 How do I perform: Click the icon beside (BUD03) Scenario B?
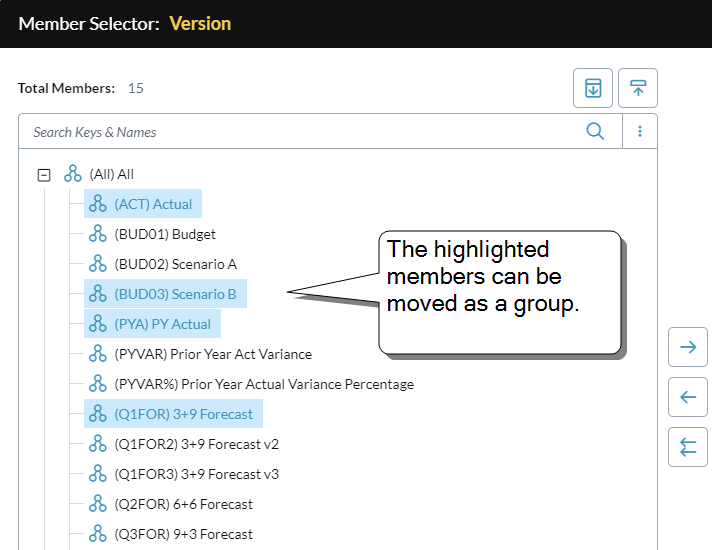(98, 293)
